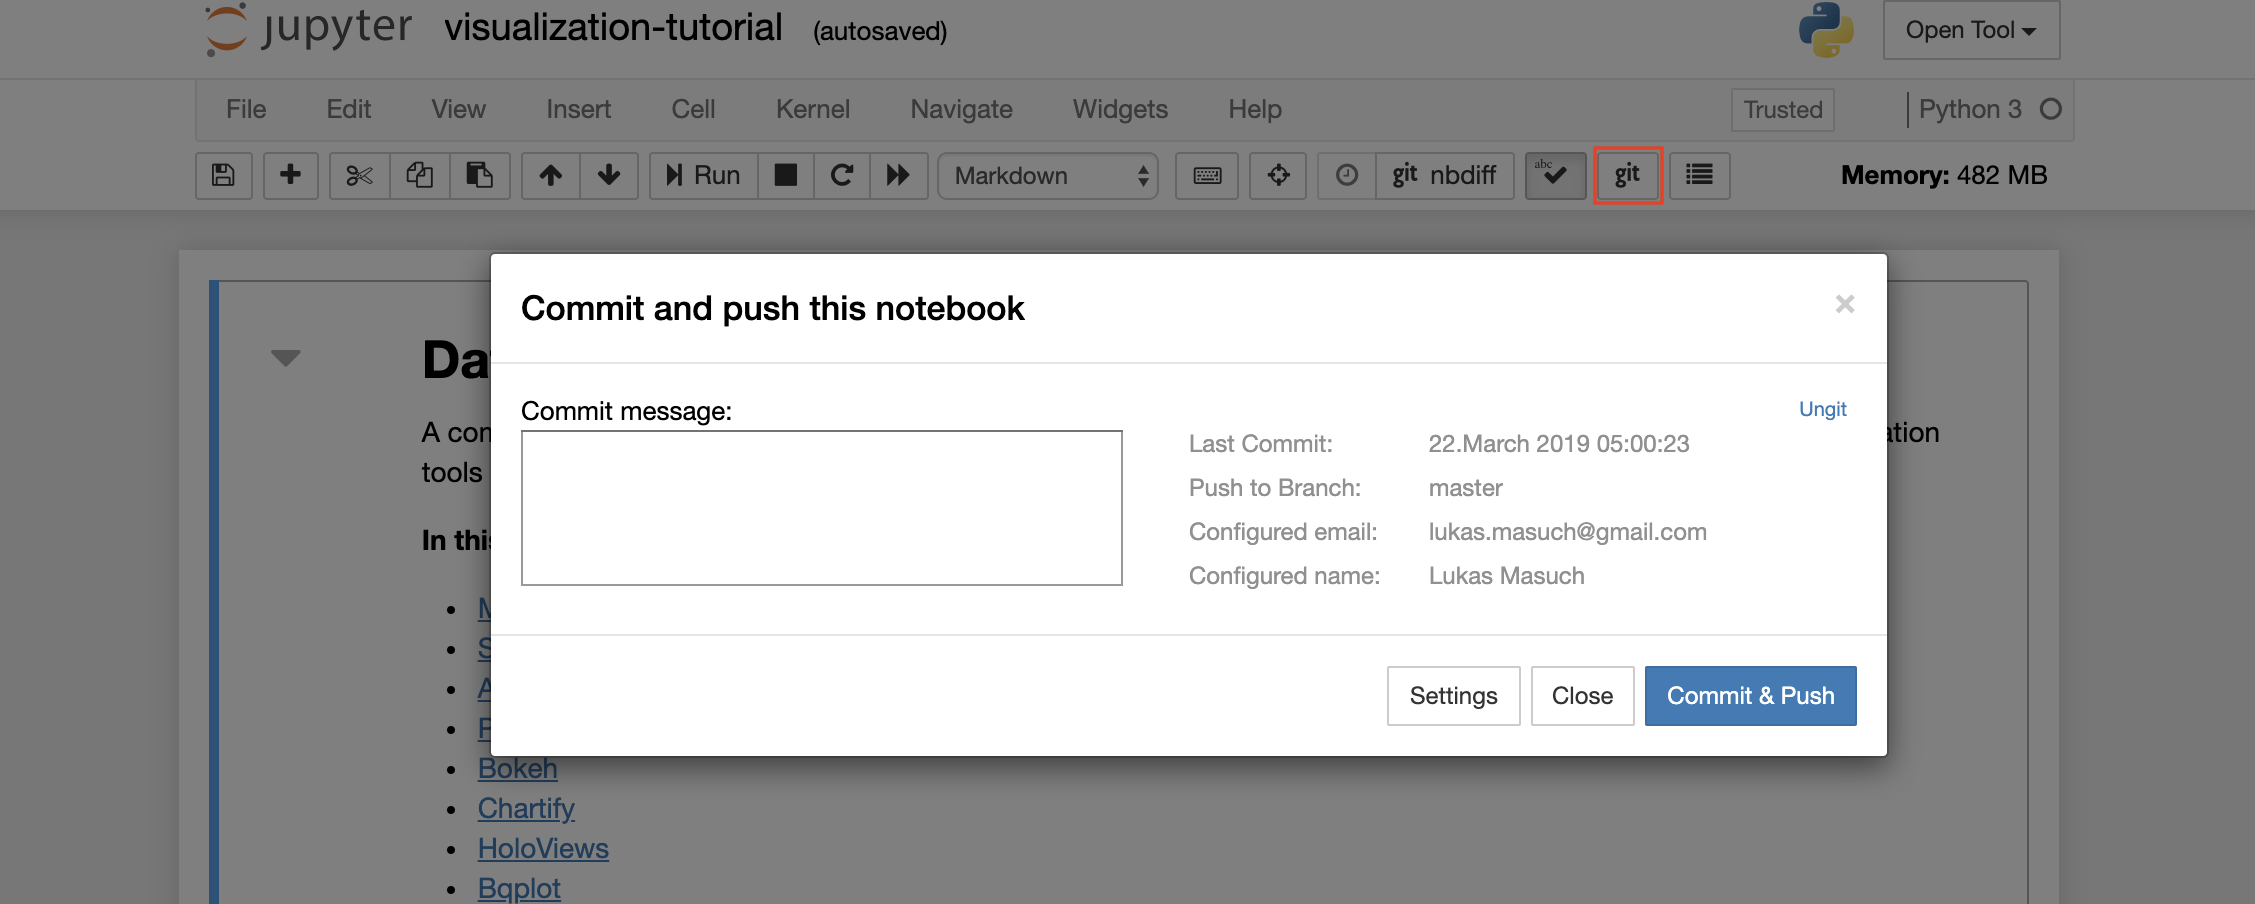Viewport: 2255px width, 904px height.
Task: Restart and run all with fast-forward icon
Action: [x=898, y=175]
